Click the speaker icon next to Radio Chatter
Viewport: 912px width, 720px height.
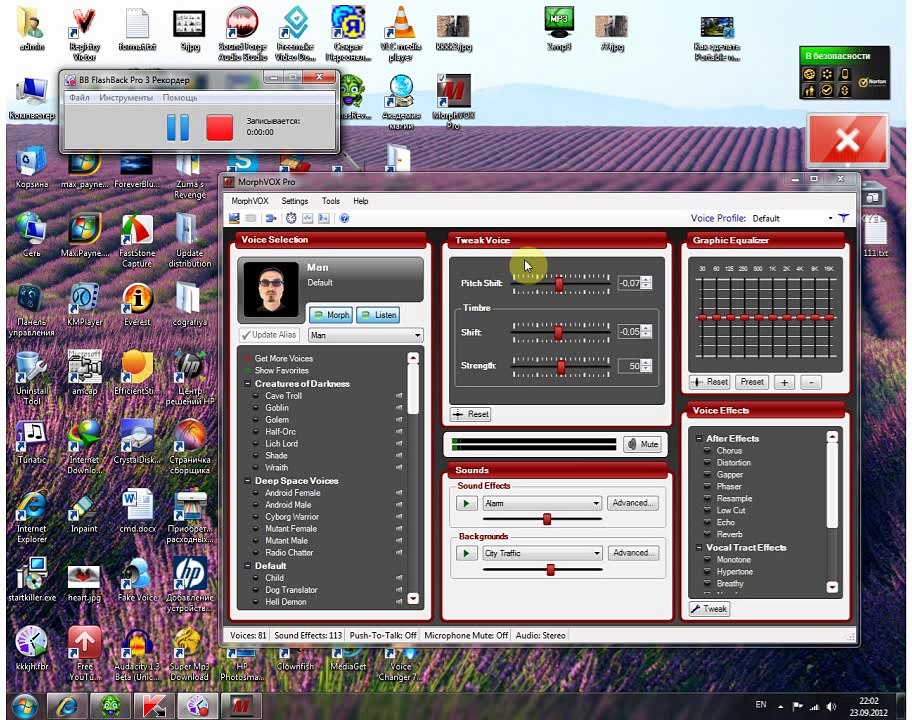[399, 553]
